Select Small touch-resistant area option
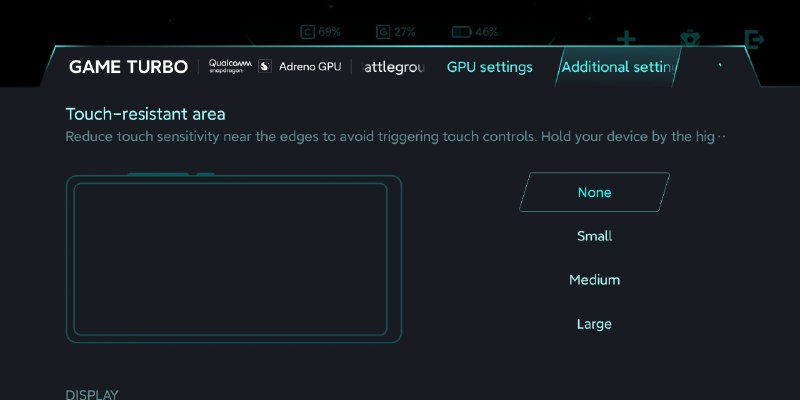This screenshot has height=400, width=800. click(594, 236)
